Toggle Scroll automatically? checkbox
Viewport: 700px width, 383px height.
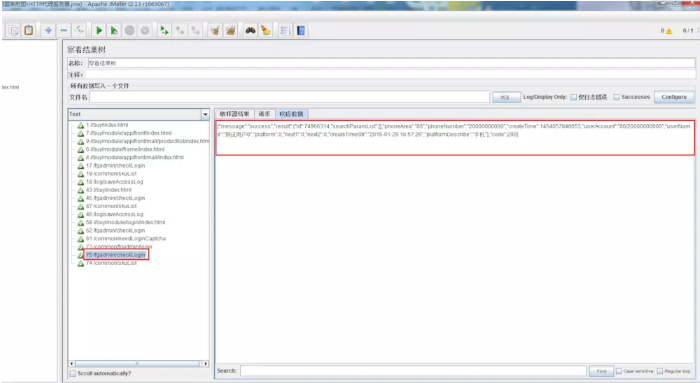73,373
